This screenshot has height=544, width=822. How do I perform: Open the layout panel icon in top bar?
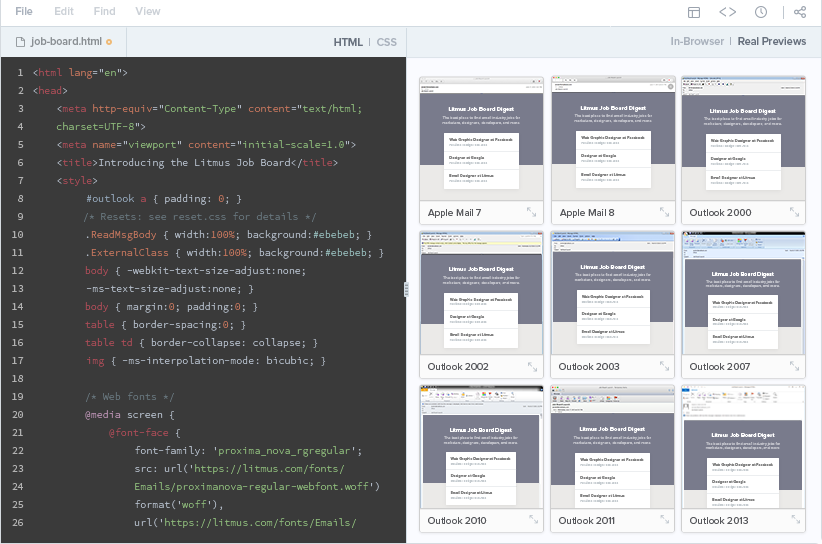[x=694, y=12]
